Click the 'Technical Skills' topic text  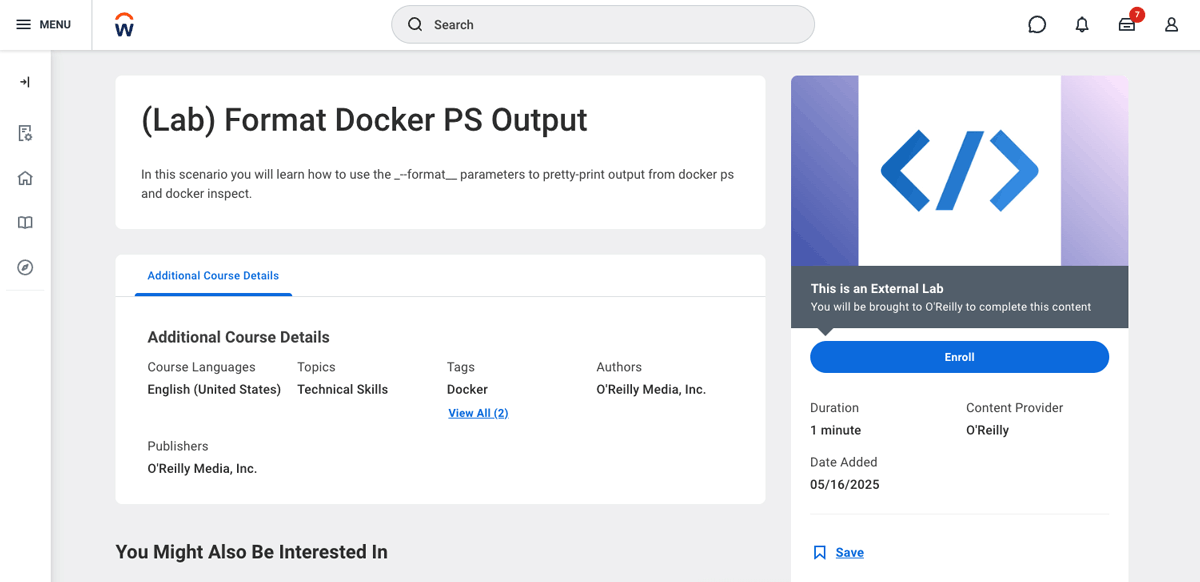tap(342, 389)
